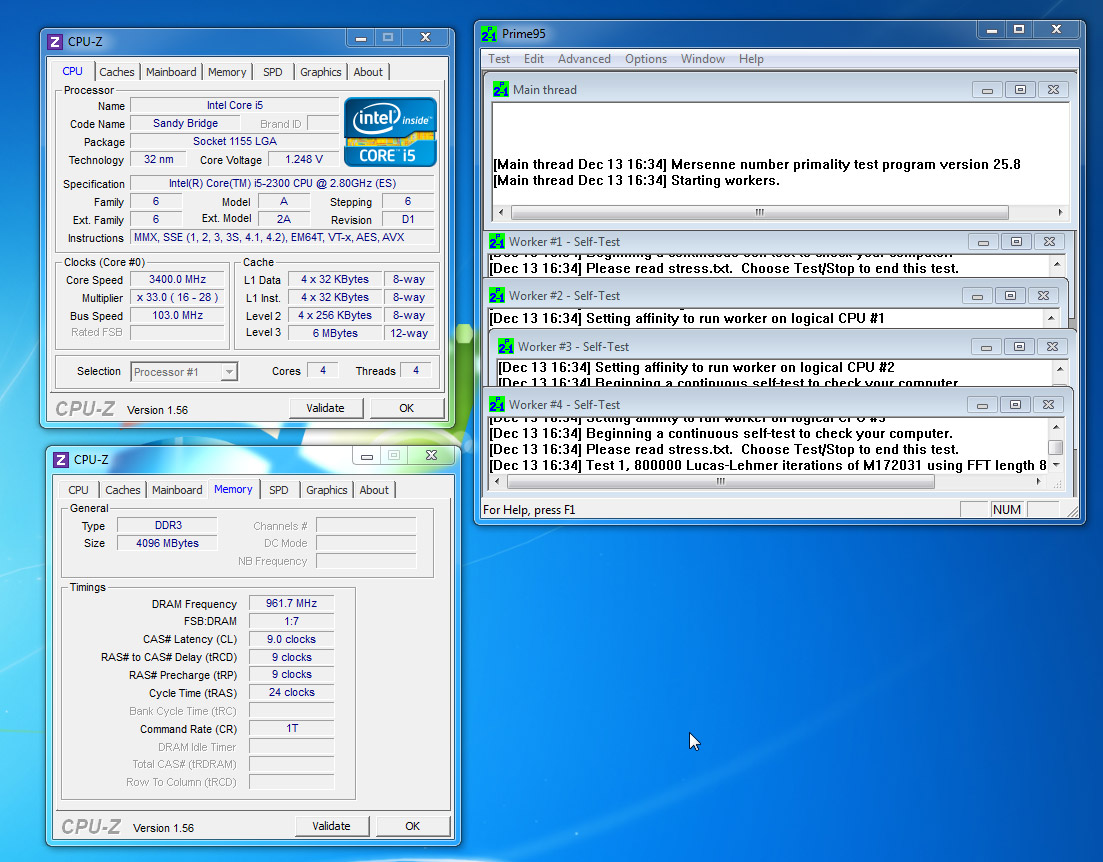Click the Main thread window icon

tap(501, 89)
